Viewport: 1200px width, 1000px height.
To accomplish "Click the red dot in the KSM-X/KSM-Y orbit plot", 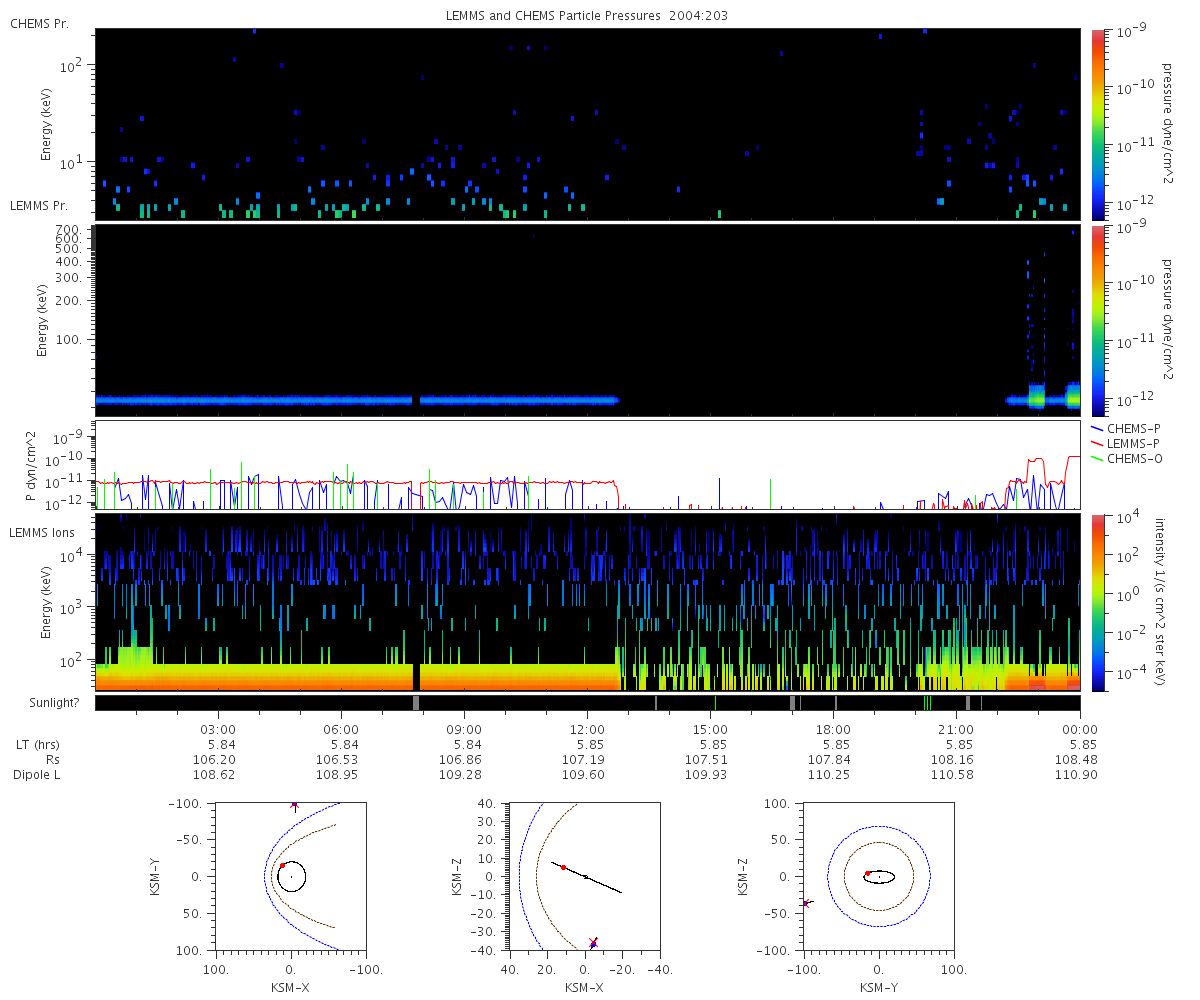I will click(282, 865).
